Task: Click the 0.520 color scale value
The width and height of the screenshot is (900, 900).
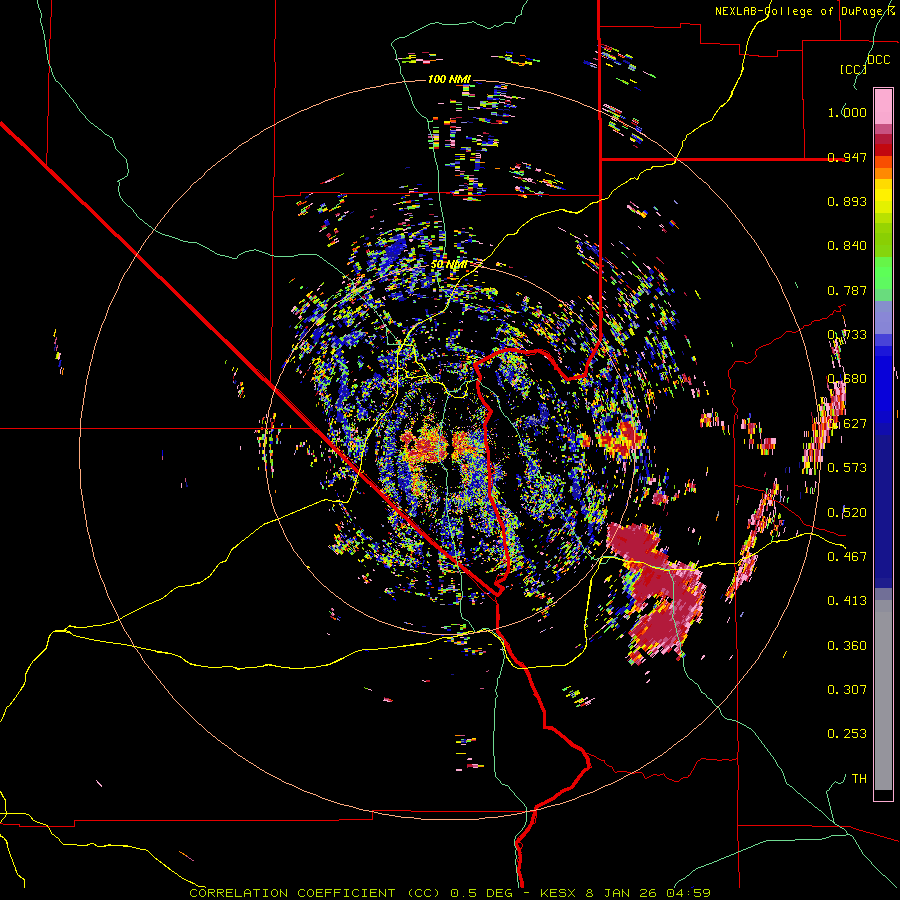Action: coord(847,513)
